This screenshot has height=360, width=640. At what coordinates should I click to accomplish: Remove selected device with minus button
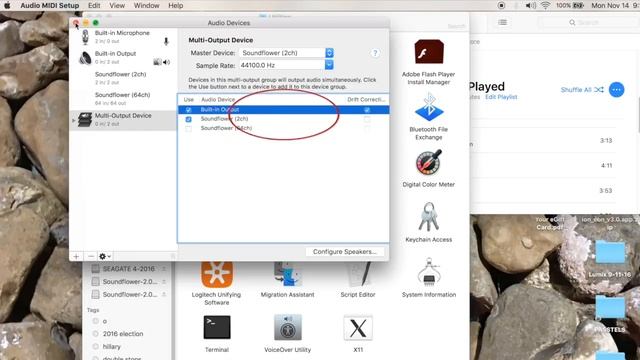(x=91, y=256)
